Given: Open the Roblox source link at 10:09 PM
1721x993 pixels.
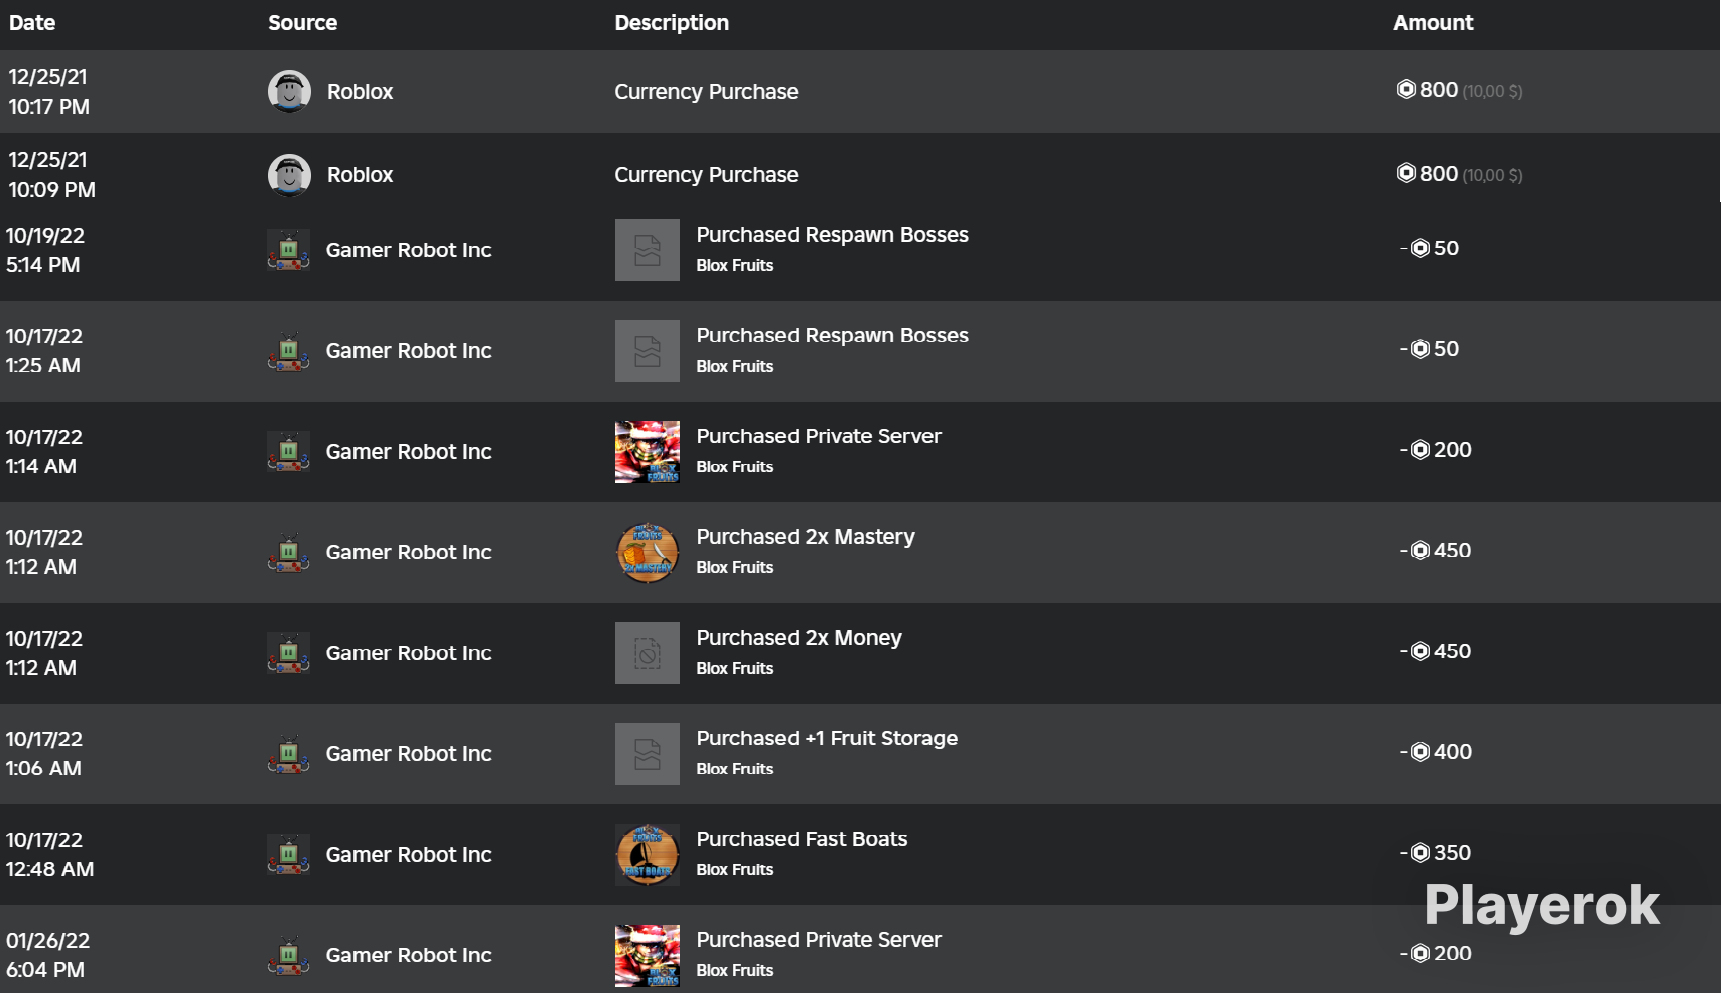Looking at the screenshot, I should (x=360, y=175).
